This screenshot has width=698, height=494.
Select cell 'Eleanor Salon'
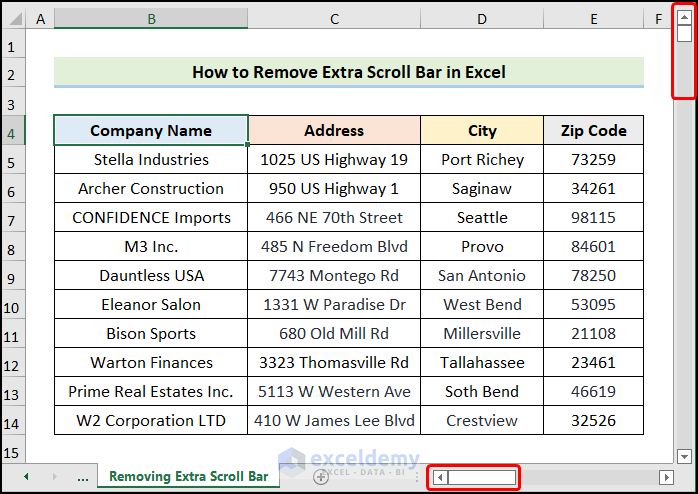tap(151, 304)
